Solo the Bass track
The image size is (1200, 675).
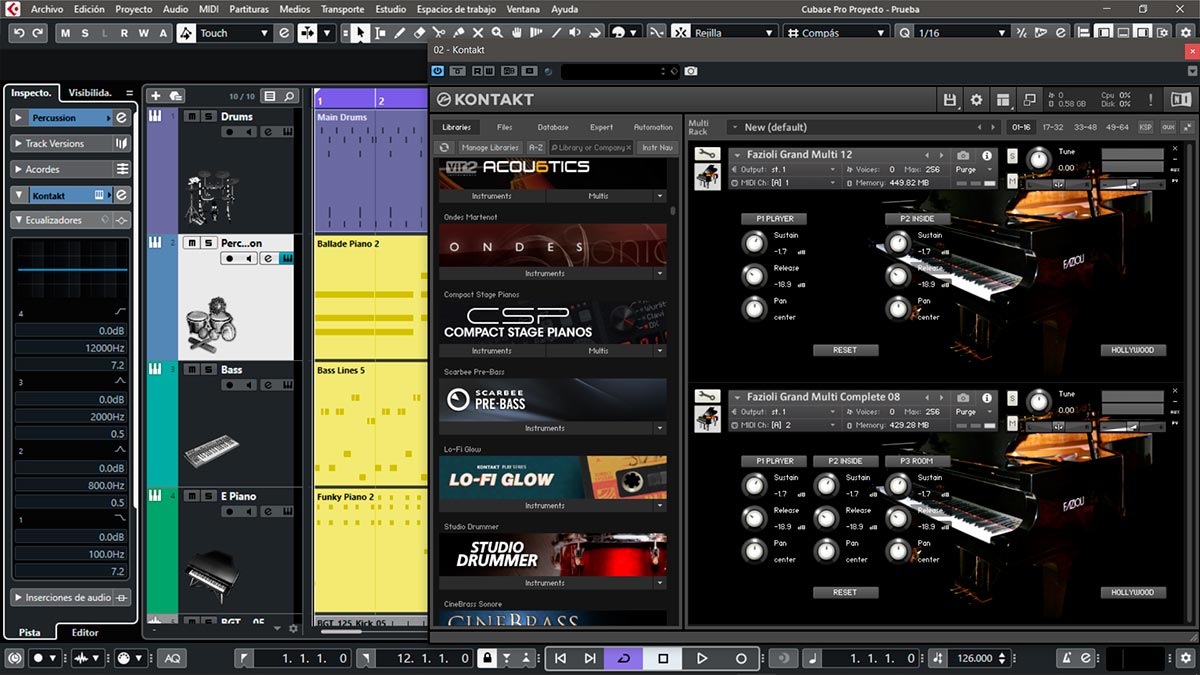pyautogui.click(x=207, y=369)
